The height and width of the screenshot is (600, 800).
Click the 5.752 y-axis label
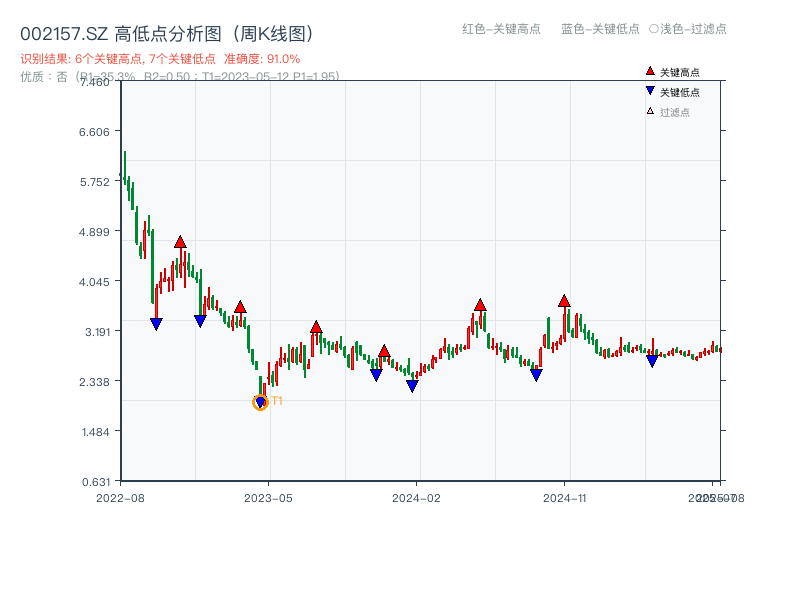(94, 182)
